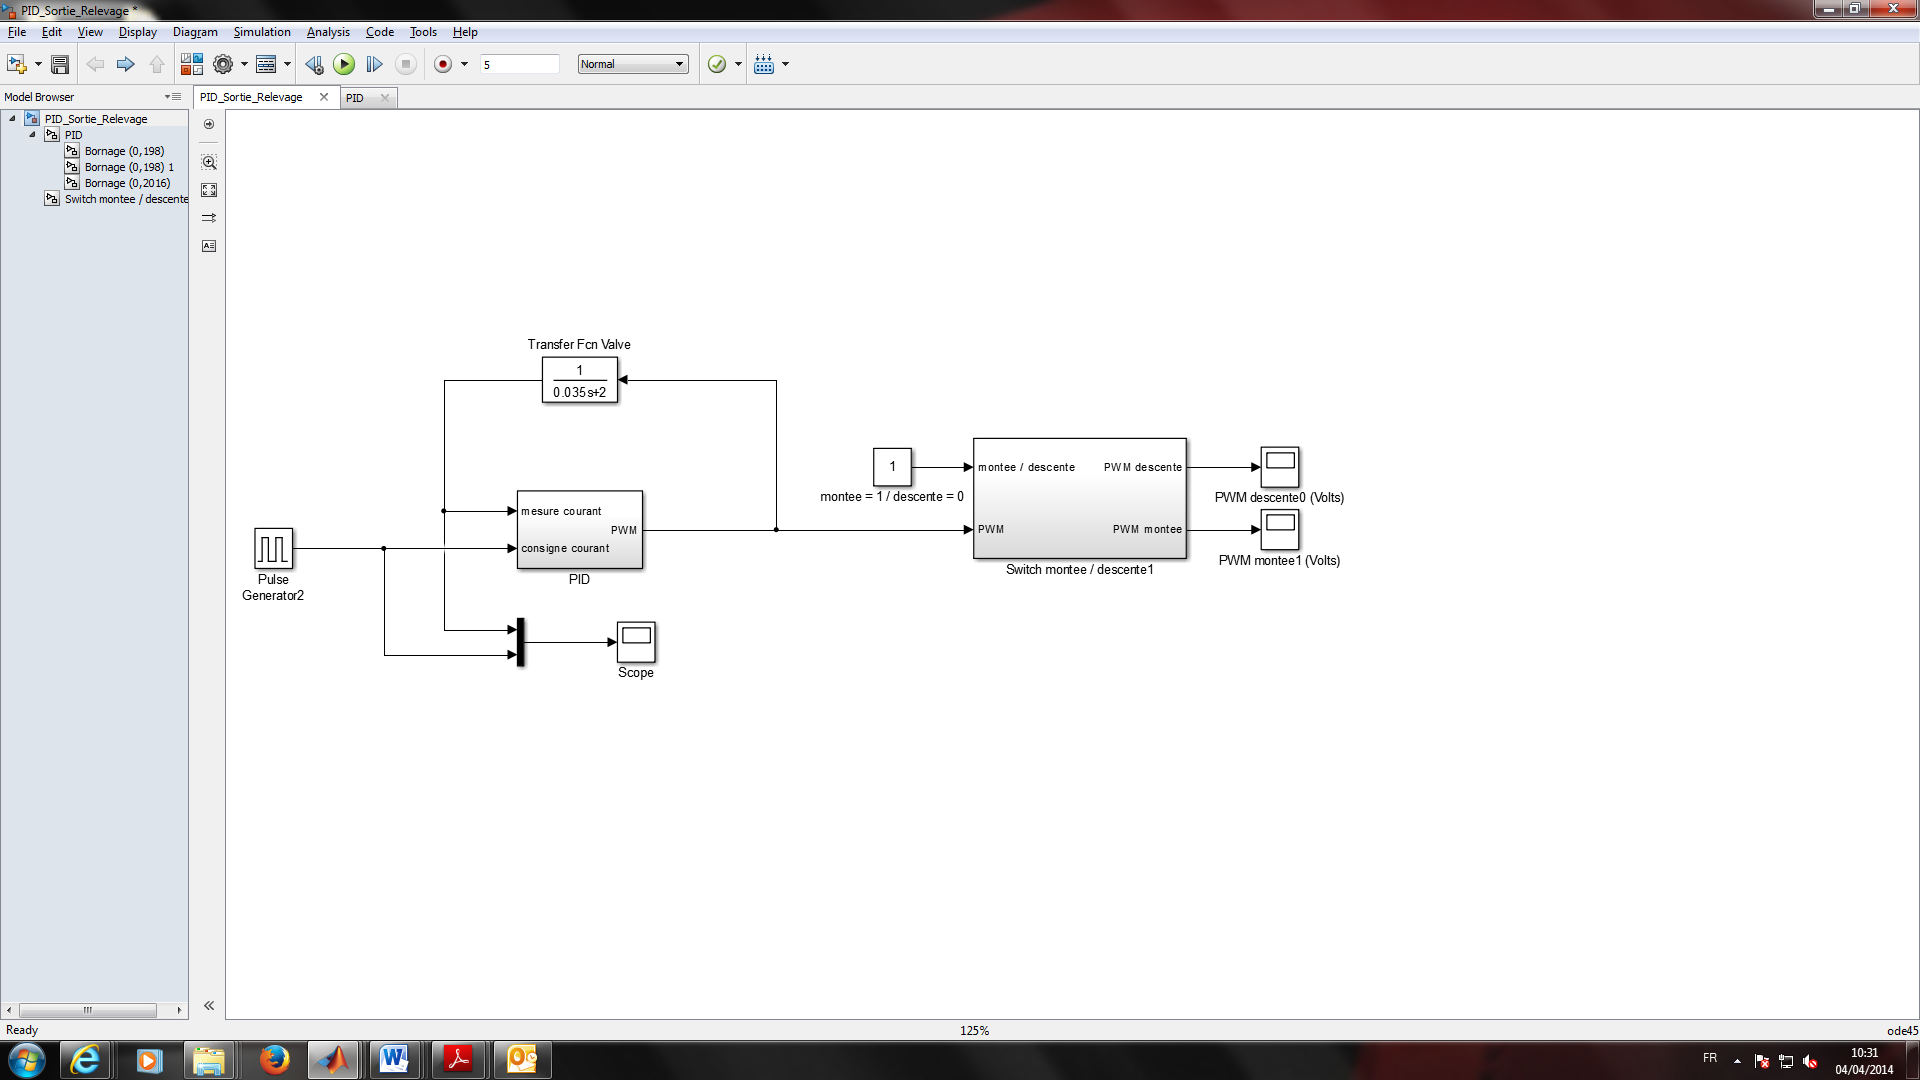
Task: Click the Stop simulation button
Action: point(405,64)
